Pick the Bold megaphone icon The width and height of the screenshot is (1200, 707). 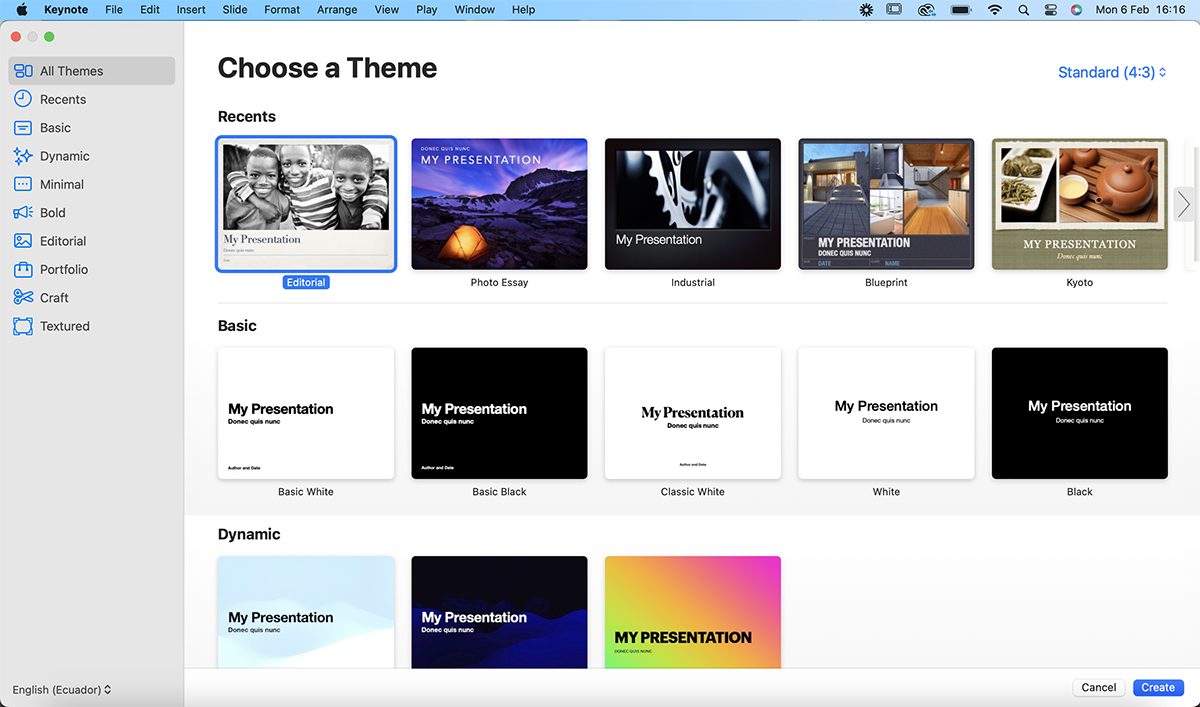click(x=23, y=213)
